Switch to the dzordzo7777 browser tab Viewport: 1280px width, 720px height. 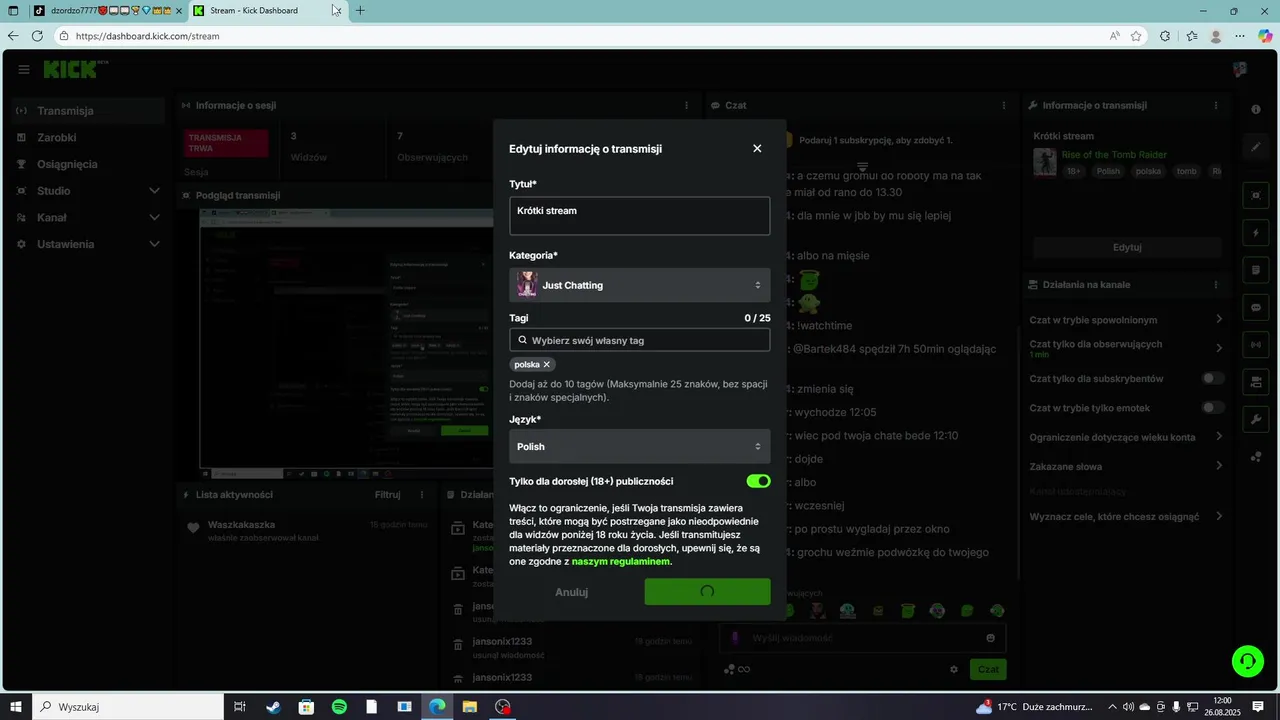[107, 10]
